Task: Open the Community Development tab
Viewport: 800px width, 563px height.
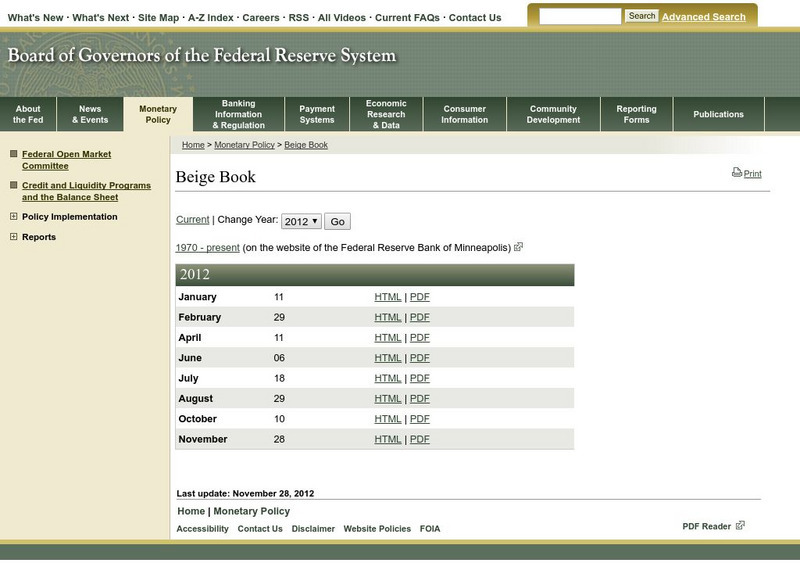Action: [x=553, y=114]
